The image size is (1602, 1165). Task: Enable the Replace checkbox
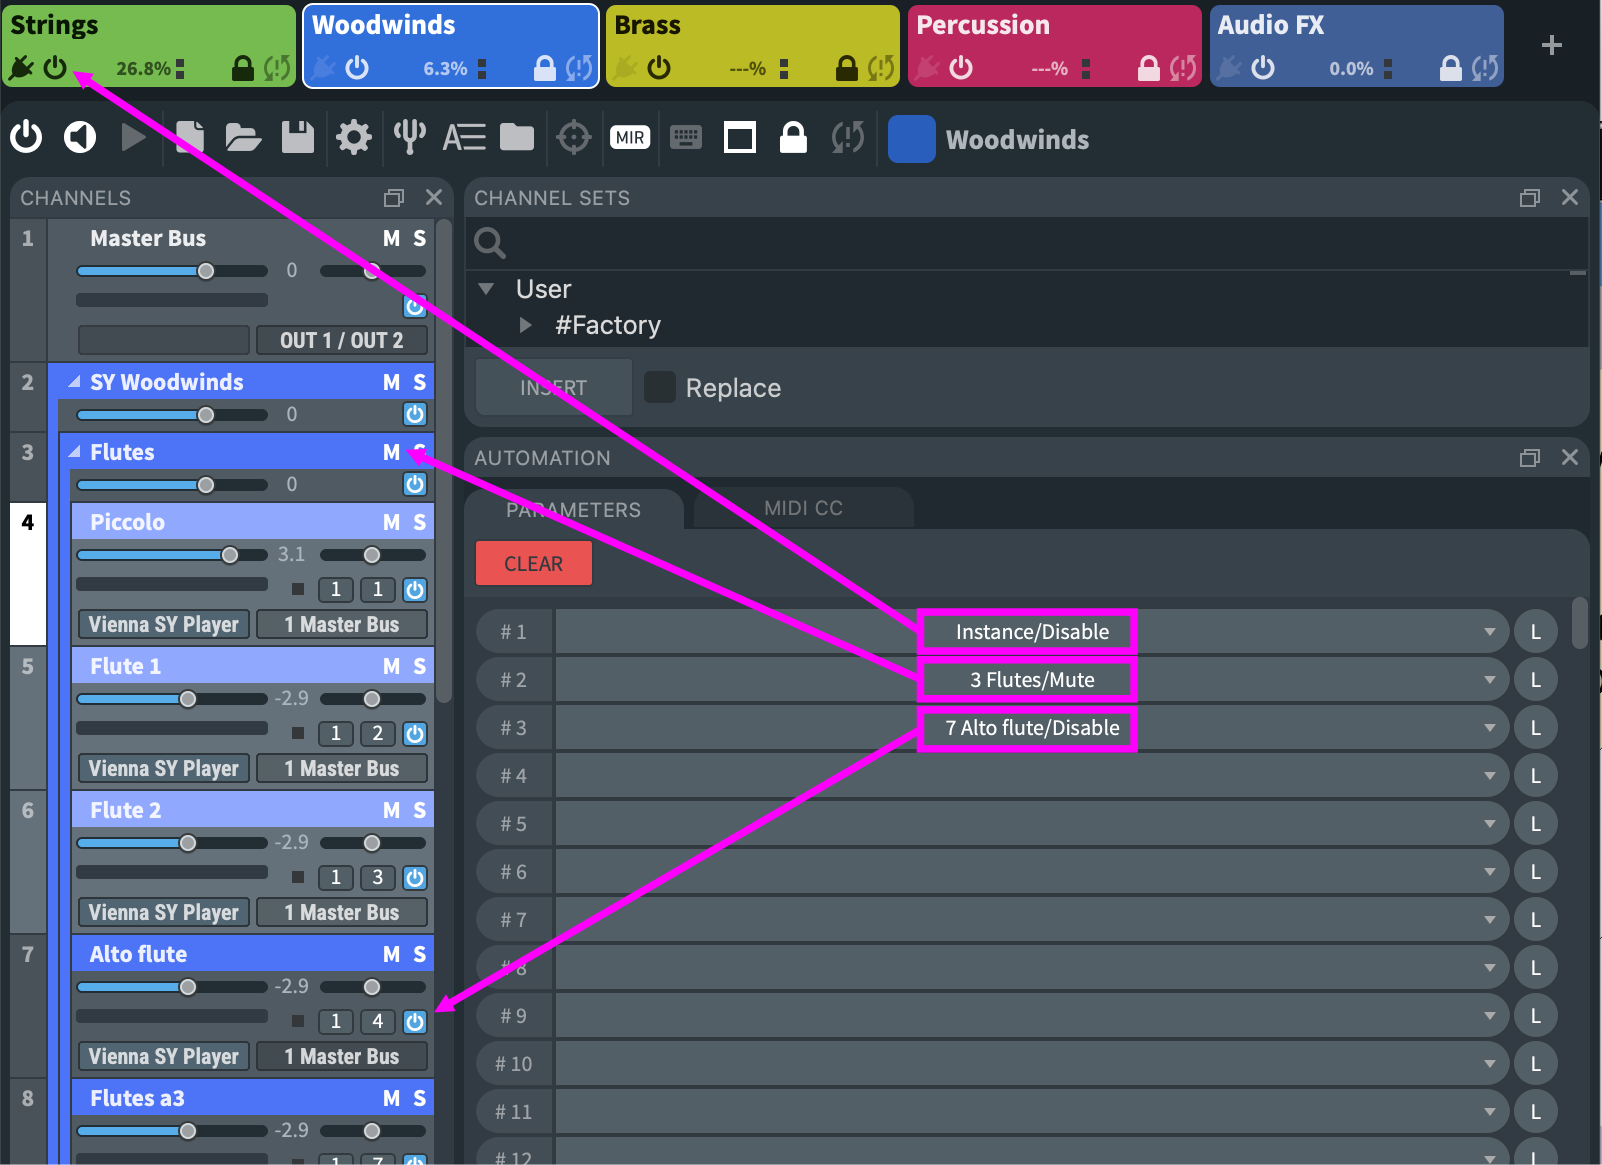660,388
